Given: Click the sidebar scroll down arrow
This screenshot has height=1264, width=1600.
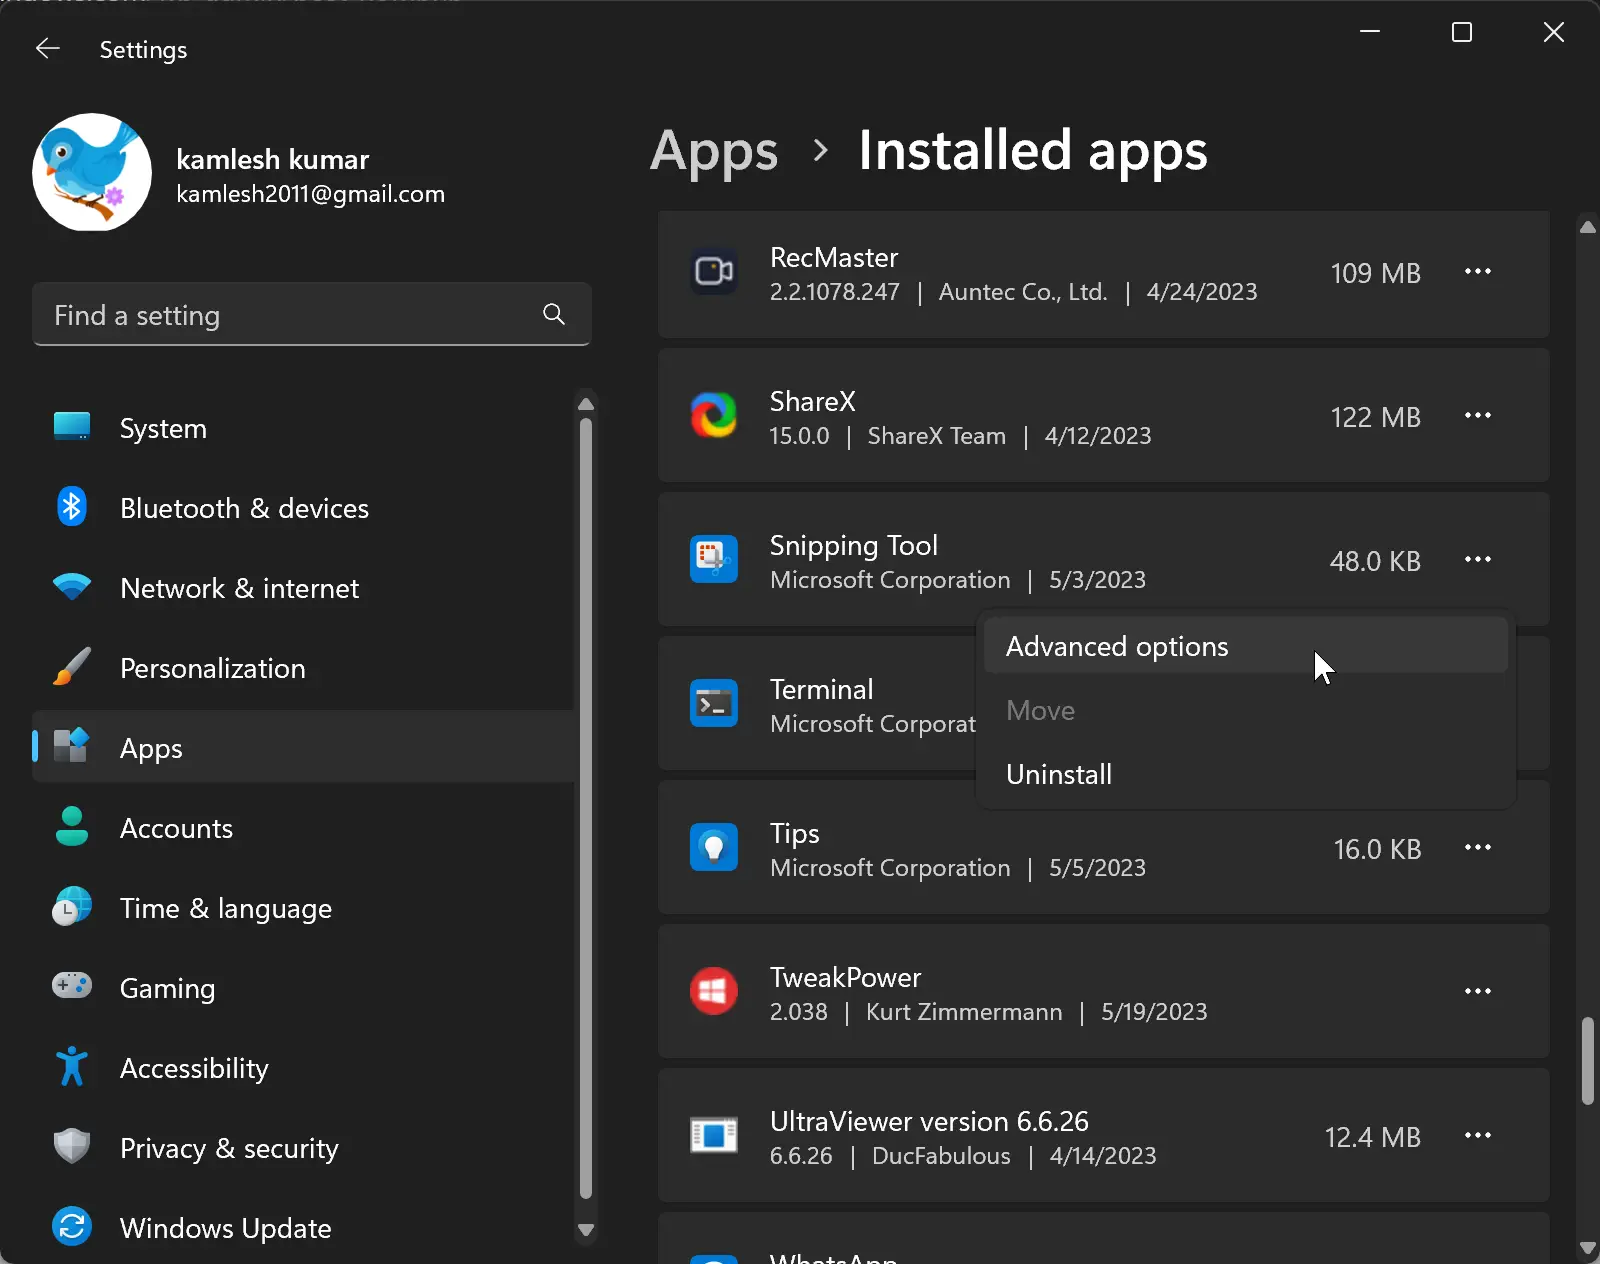Looking at the screenshot, I should (586, 1230).
